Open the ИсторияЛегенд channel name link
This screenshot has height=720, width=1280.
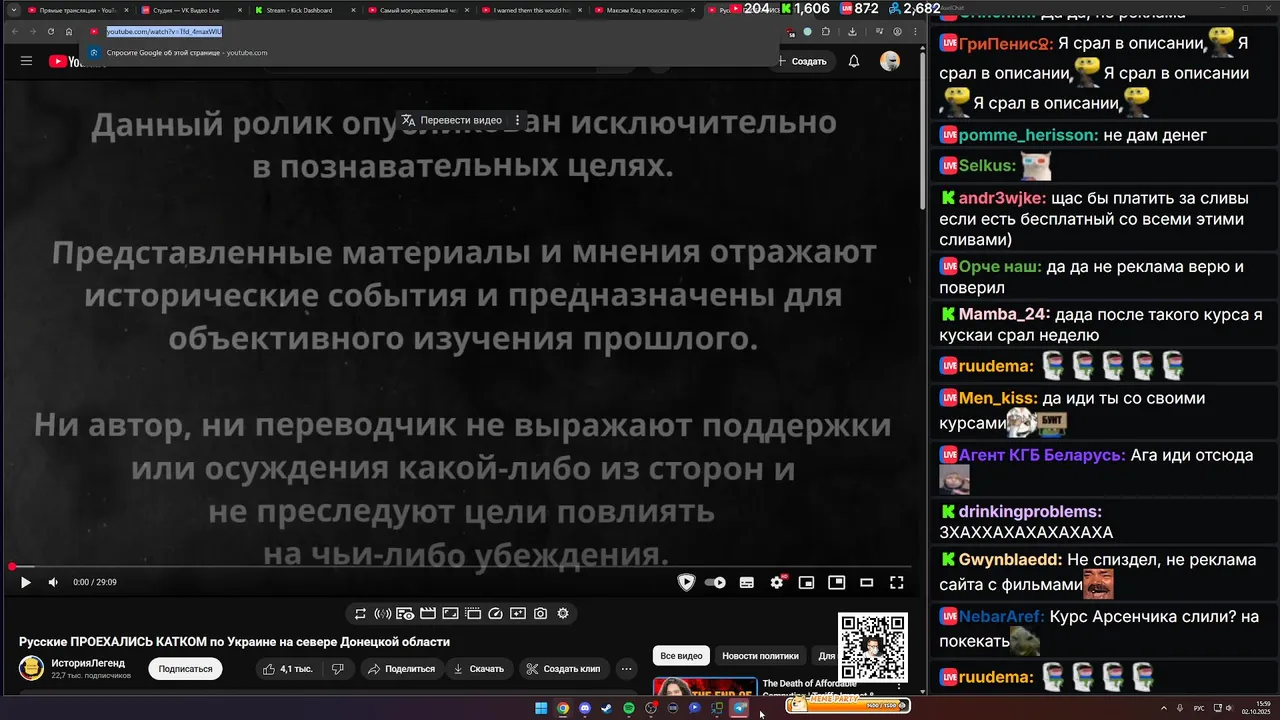click(88, 662)
